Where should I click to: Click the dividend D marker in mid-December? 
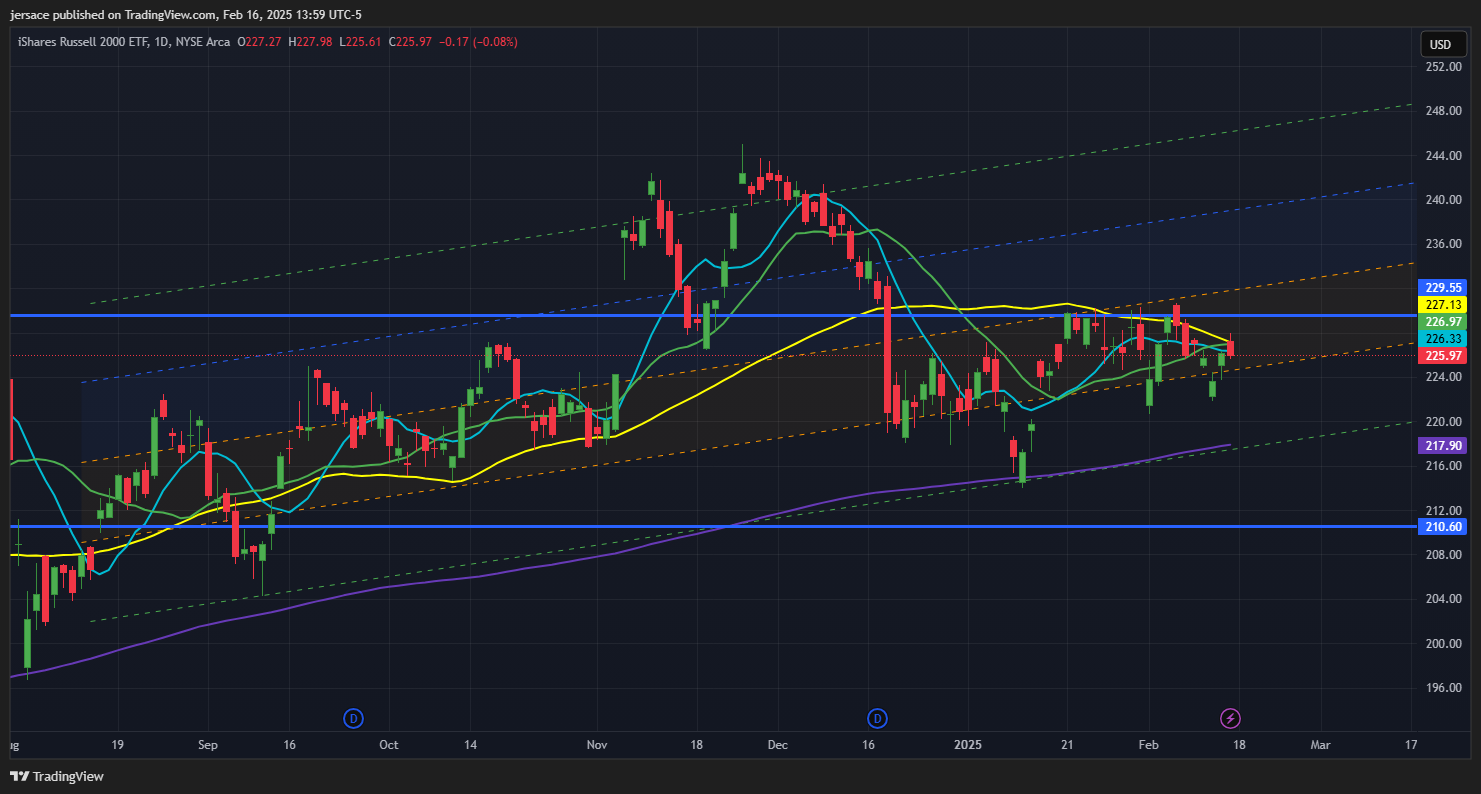[877, 718]
